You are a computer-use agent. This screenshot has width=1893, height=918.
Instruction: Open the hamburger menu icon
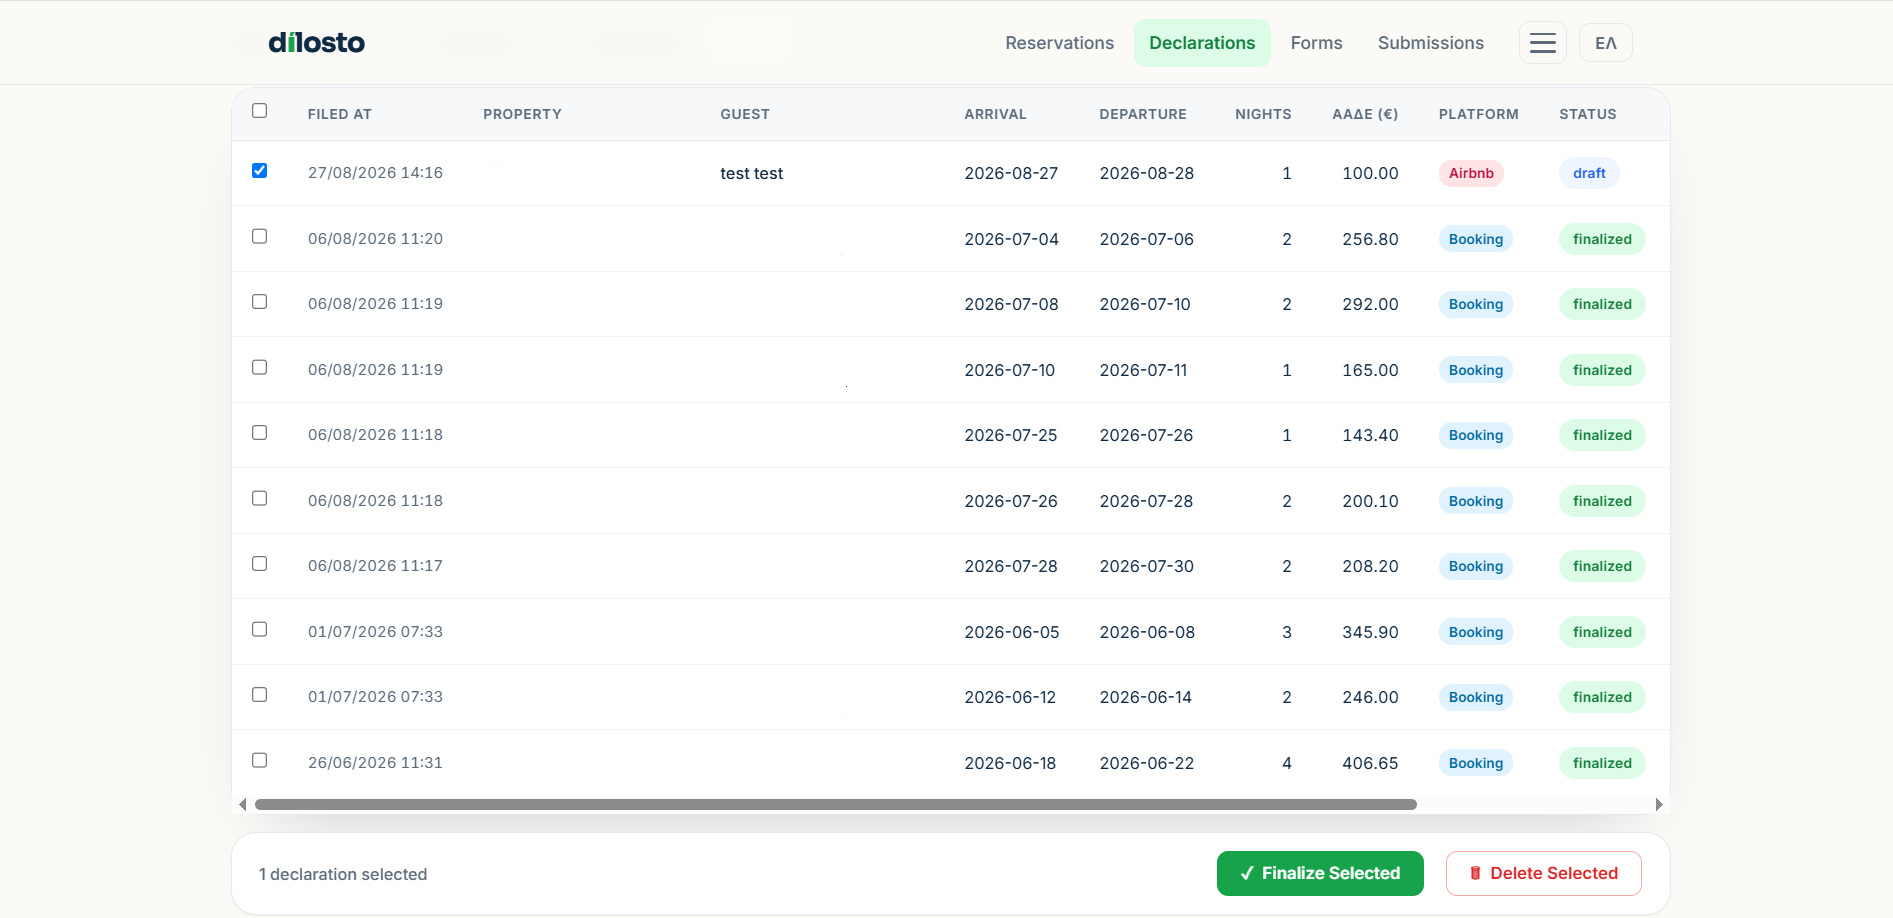point(1542,43)
